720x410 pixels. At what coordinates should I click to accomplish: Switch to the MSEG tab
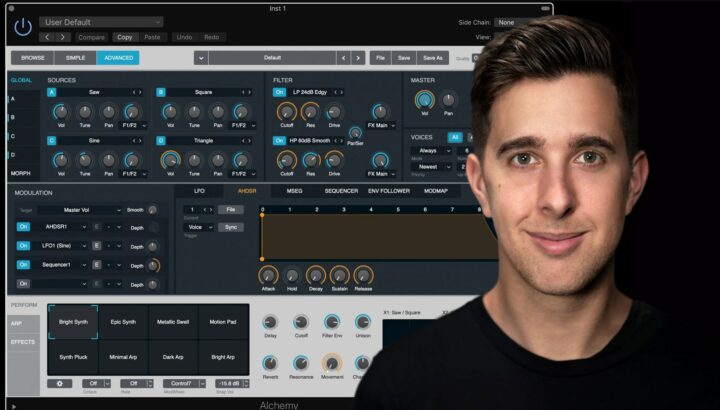[295, 190]
